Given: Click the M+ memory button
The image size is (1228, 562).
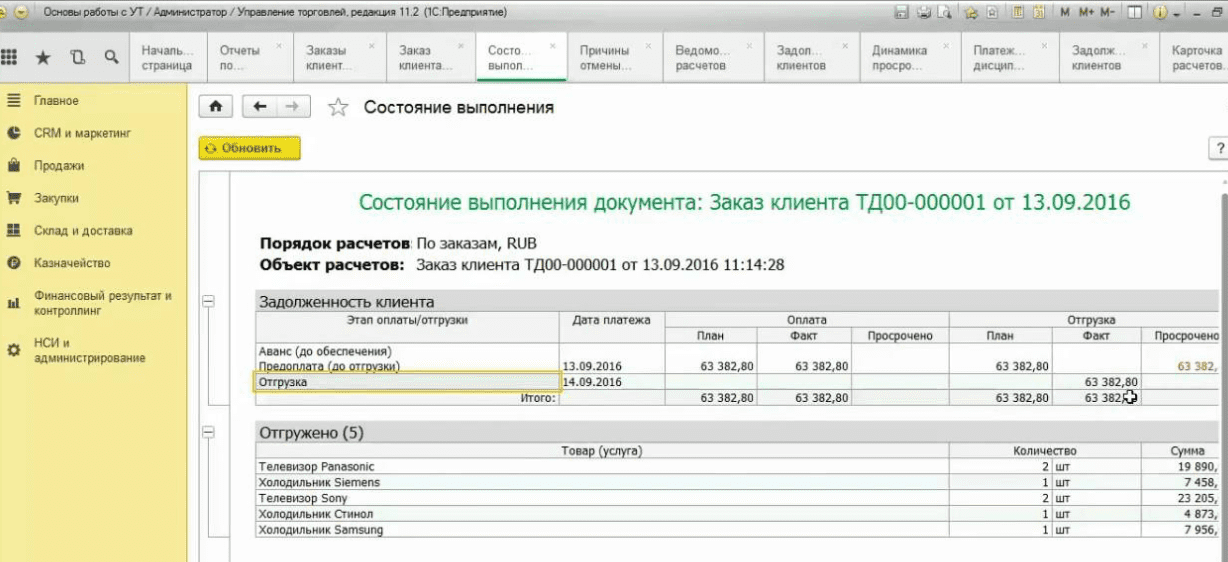Looking at the screenshot, I should click(x=1086, y=13).
